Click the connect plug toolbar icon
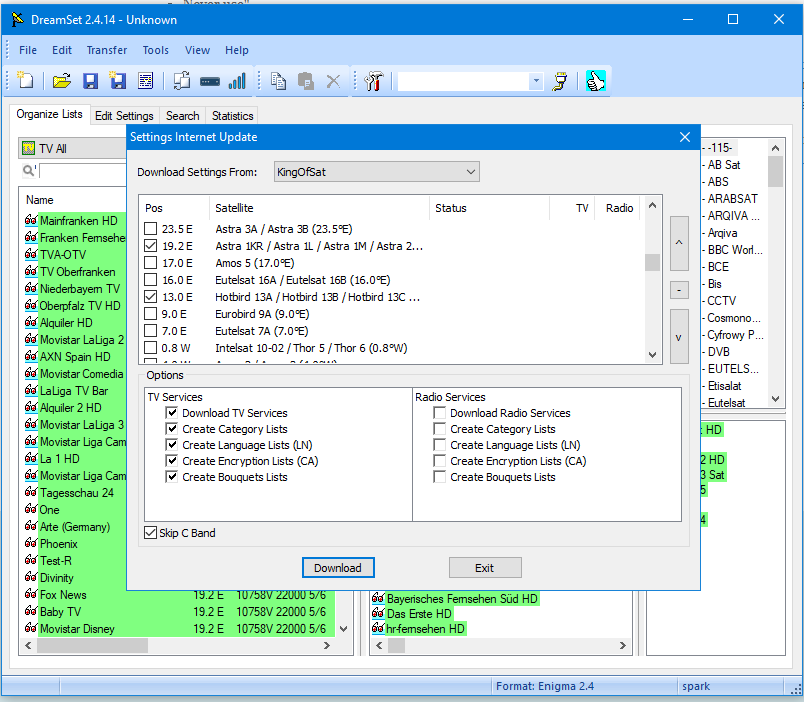This screenshot has height=702, width=804. 560,81
